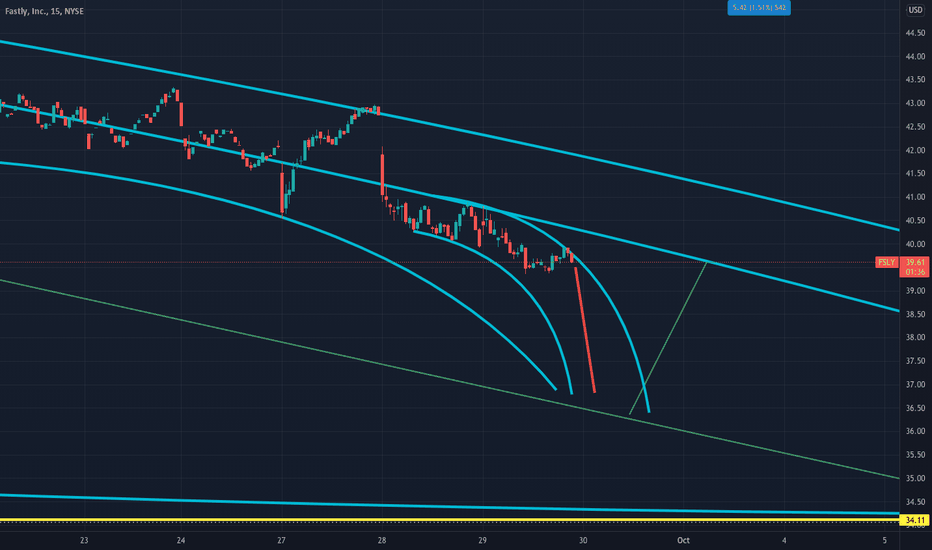Click the 40.50 price axis label
The width and height of the screenshot is (932, 550).
[x=915, y=221]
